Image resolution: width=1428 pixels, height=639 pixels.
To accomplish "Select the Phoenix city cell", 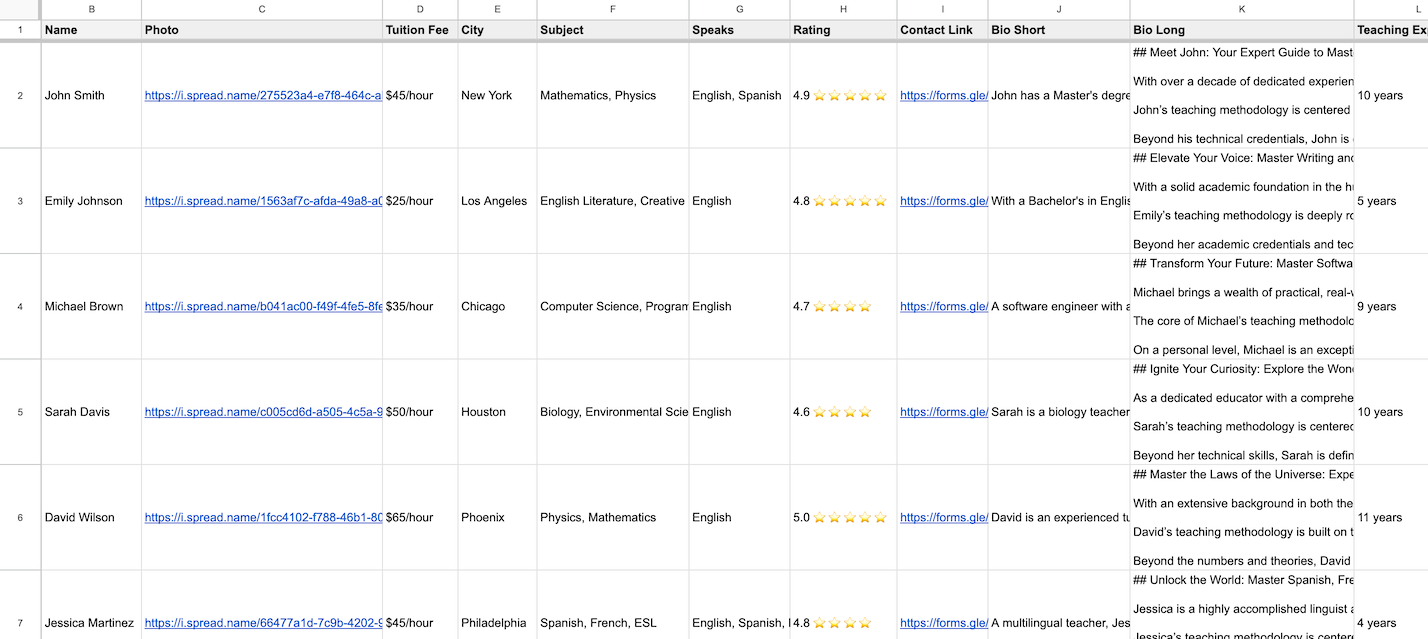I will 497,518.
